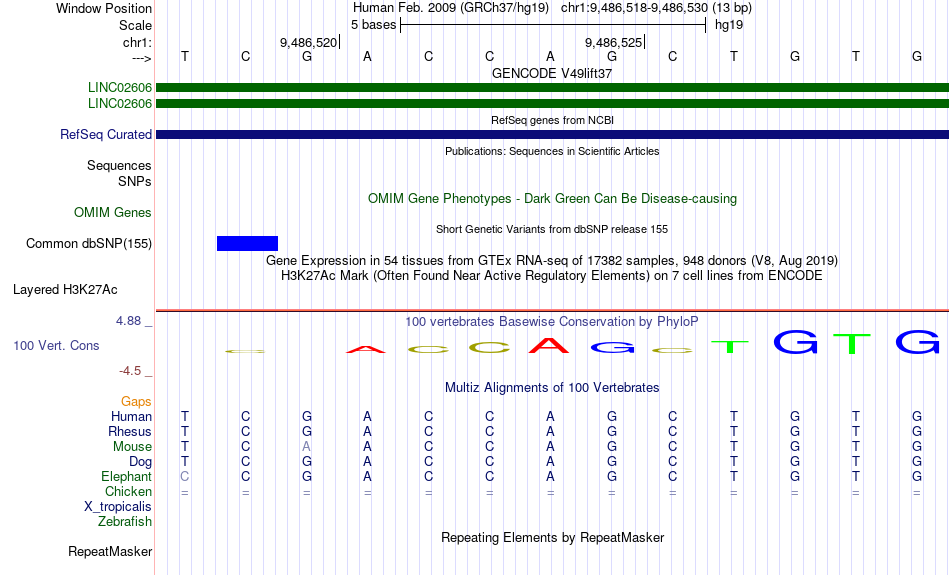Click the Layered H3K27Ac label
This screenshot has height=575, width=950.
65,290
